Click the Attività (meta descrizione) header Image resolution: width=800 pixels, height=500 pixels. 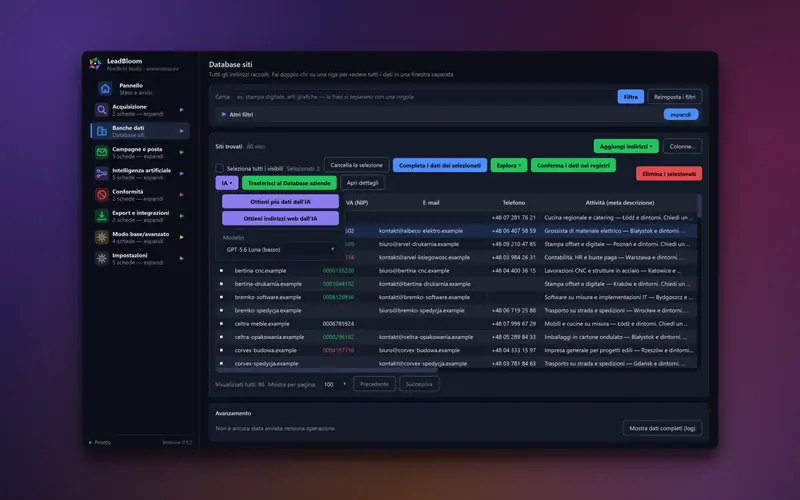coord(620,203)
